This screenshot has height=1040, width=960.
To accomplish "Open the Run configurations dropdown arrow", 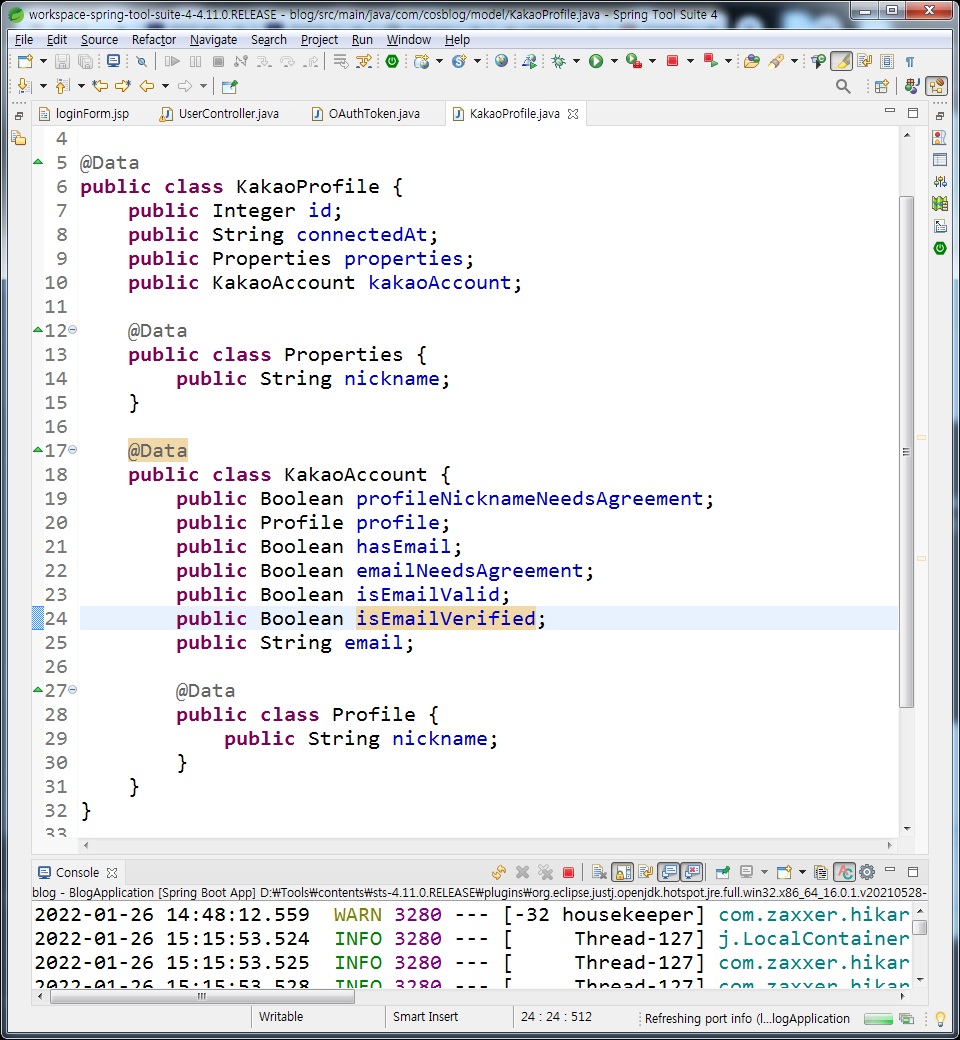I will pyautogui.click(x=614, y=62).
